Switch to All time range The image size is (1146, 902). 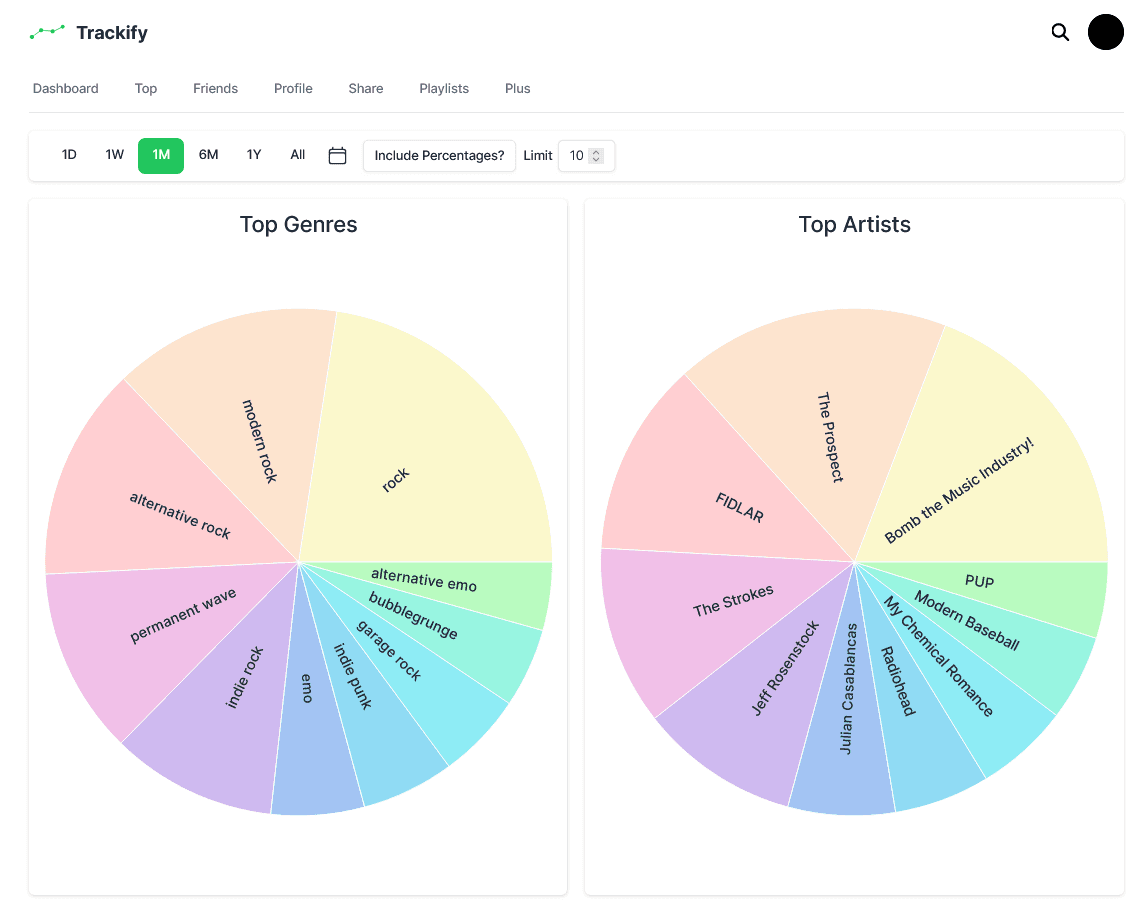[x=297, y=155]
